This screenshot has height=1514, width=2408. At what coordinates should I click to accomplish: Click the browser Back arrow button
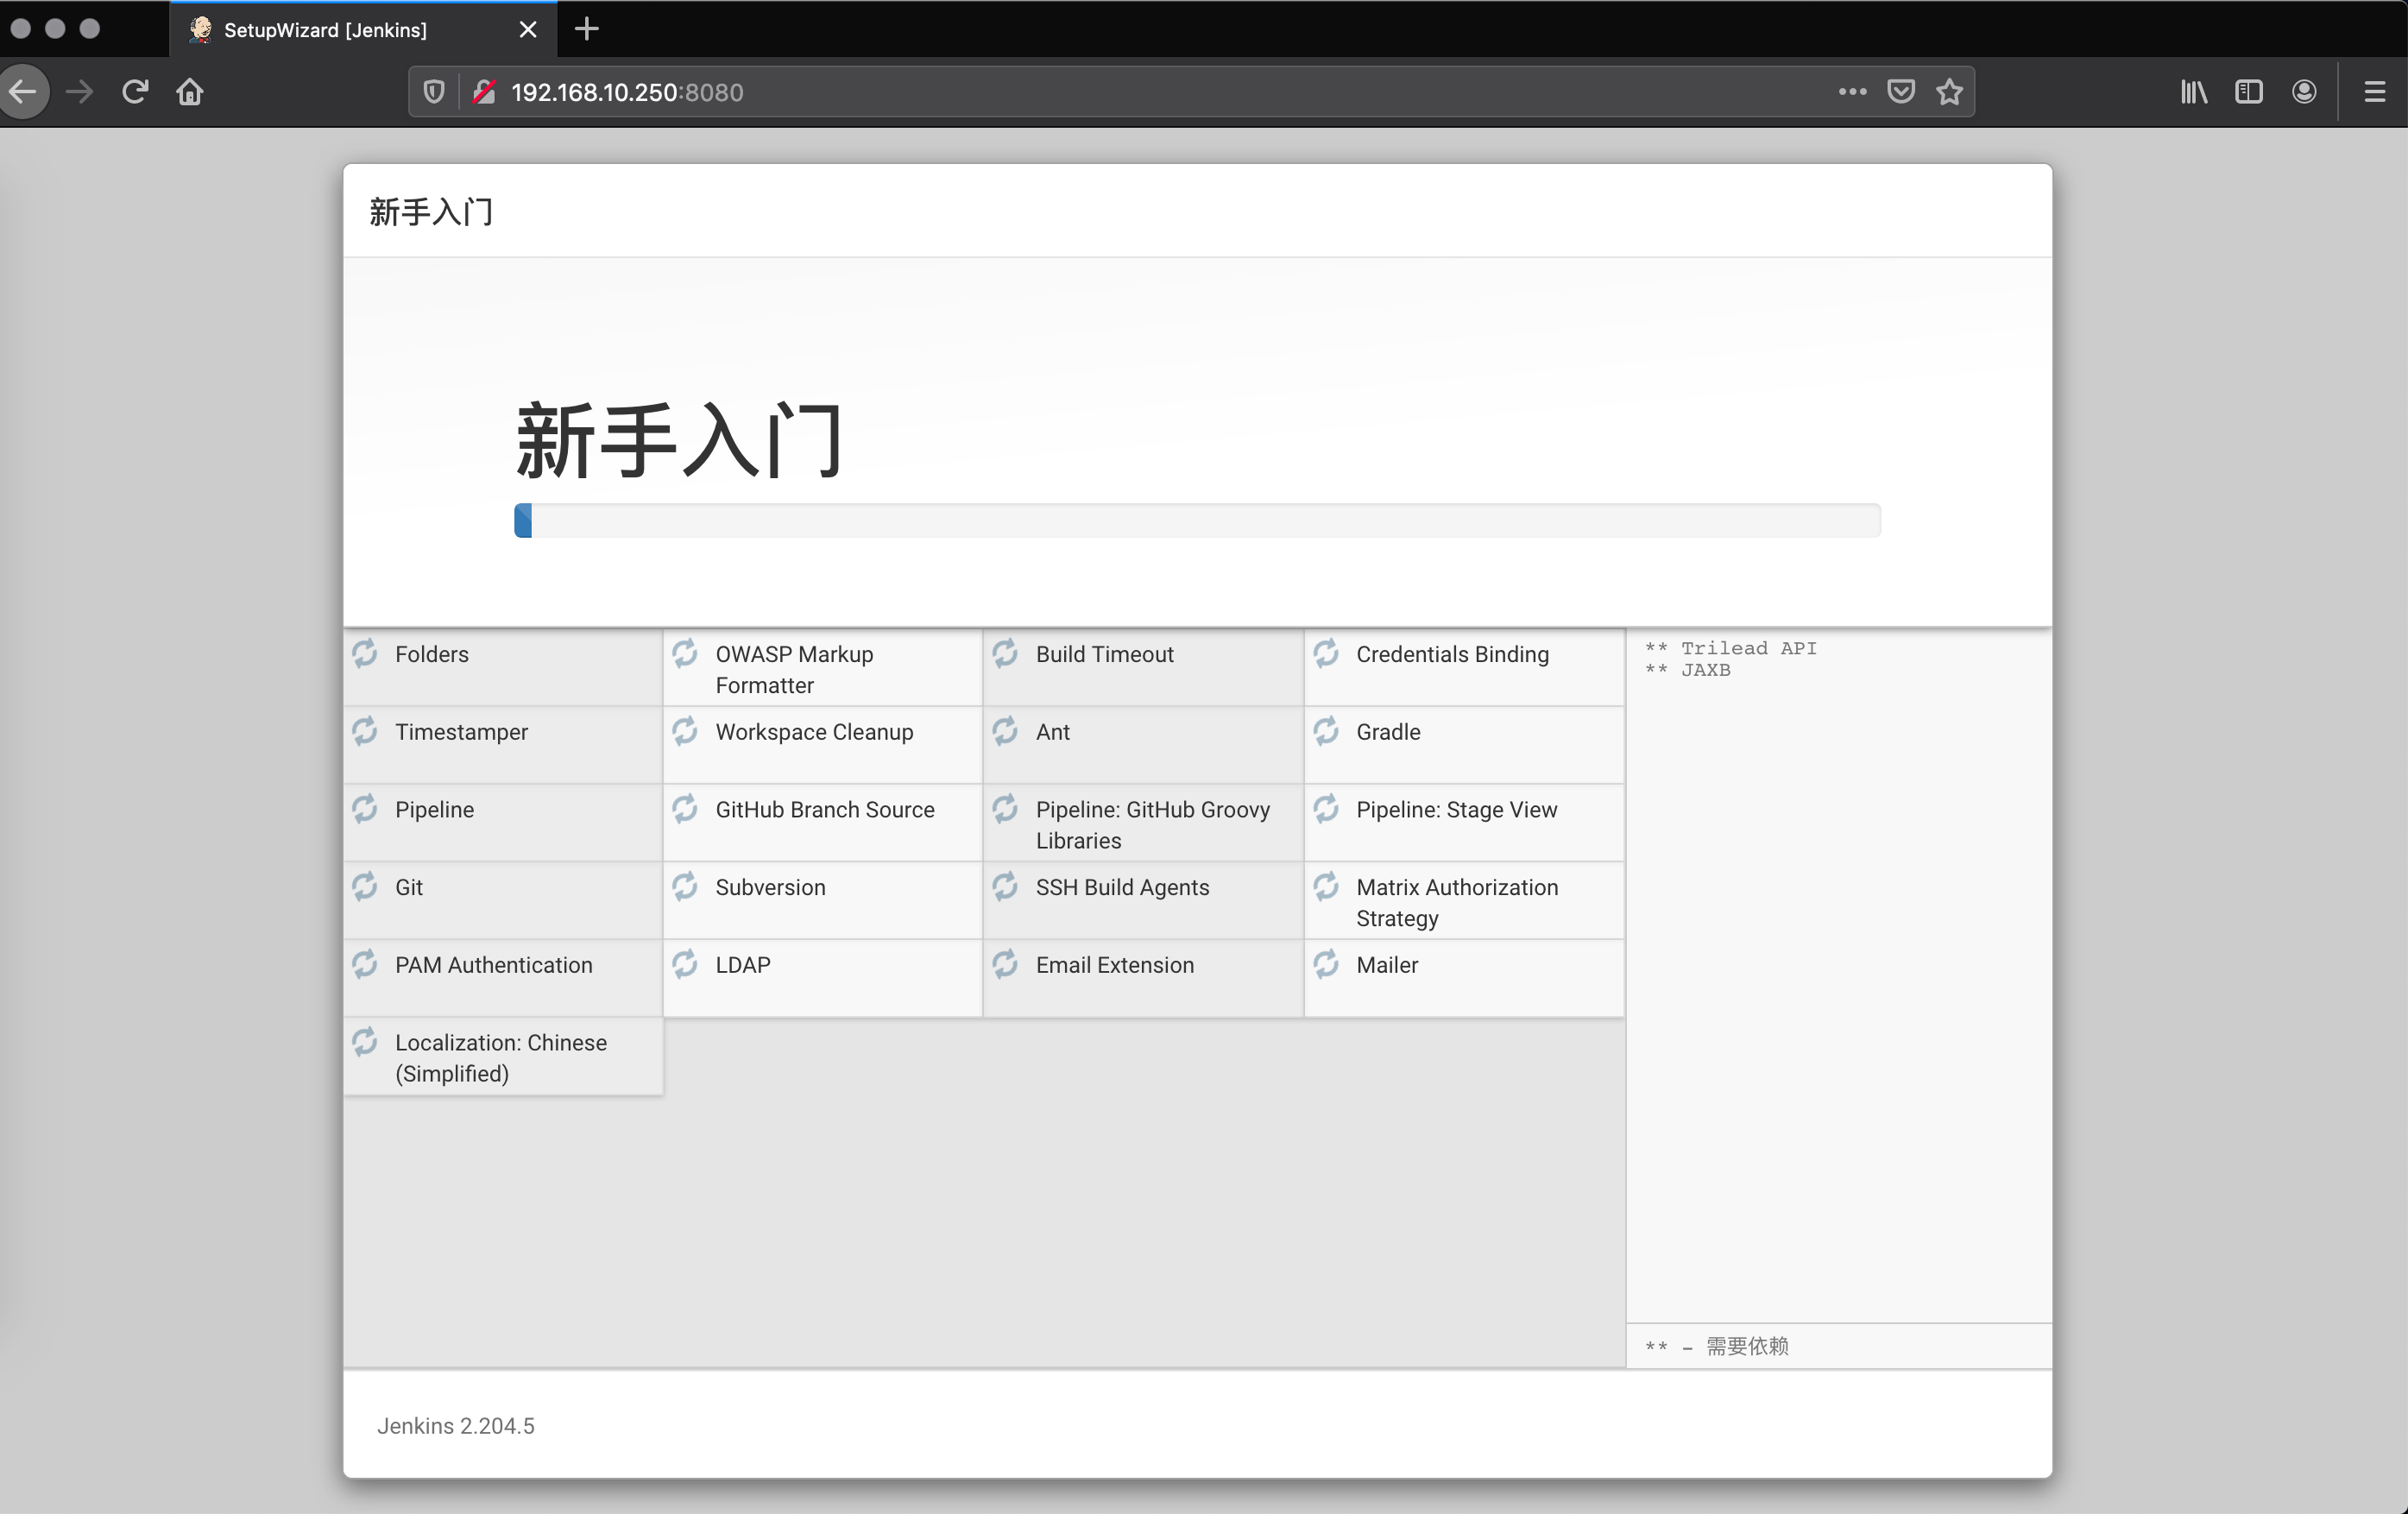tap(22, 92)
